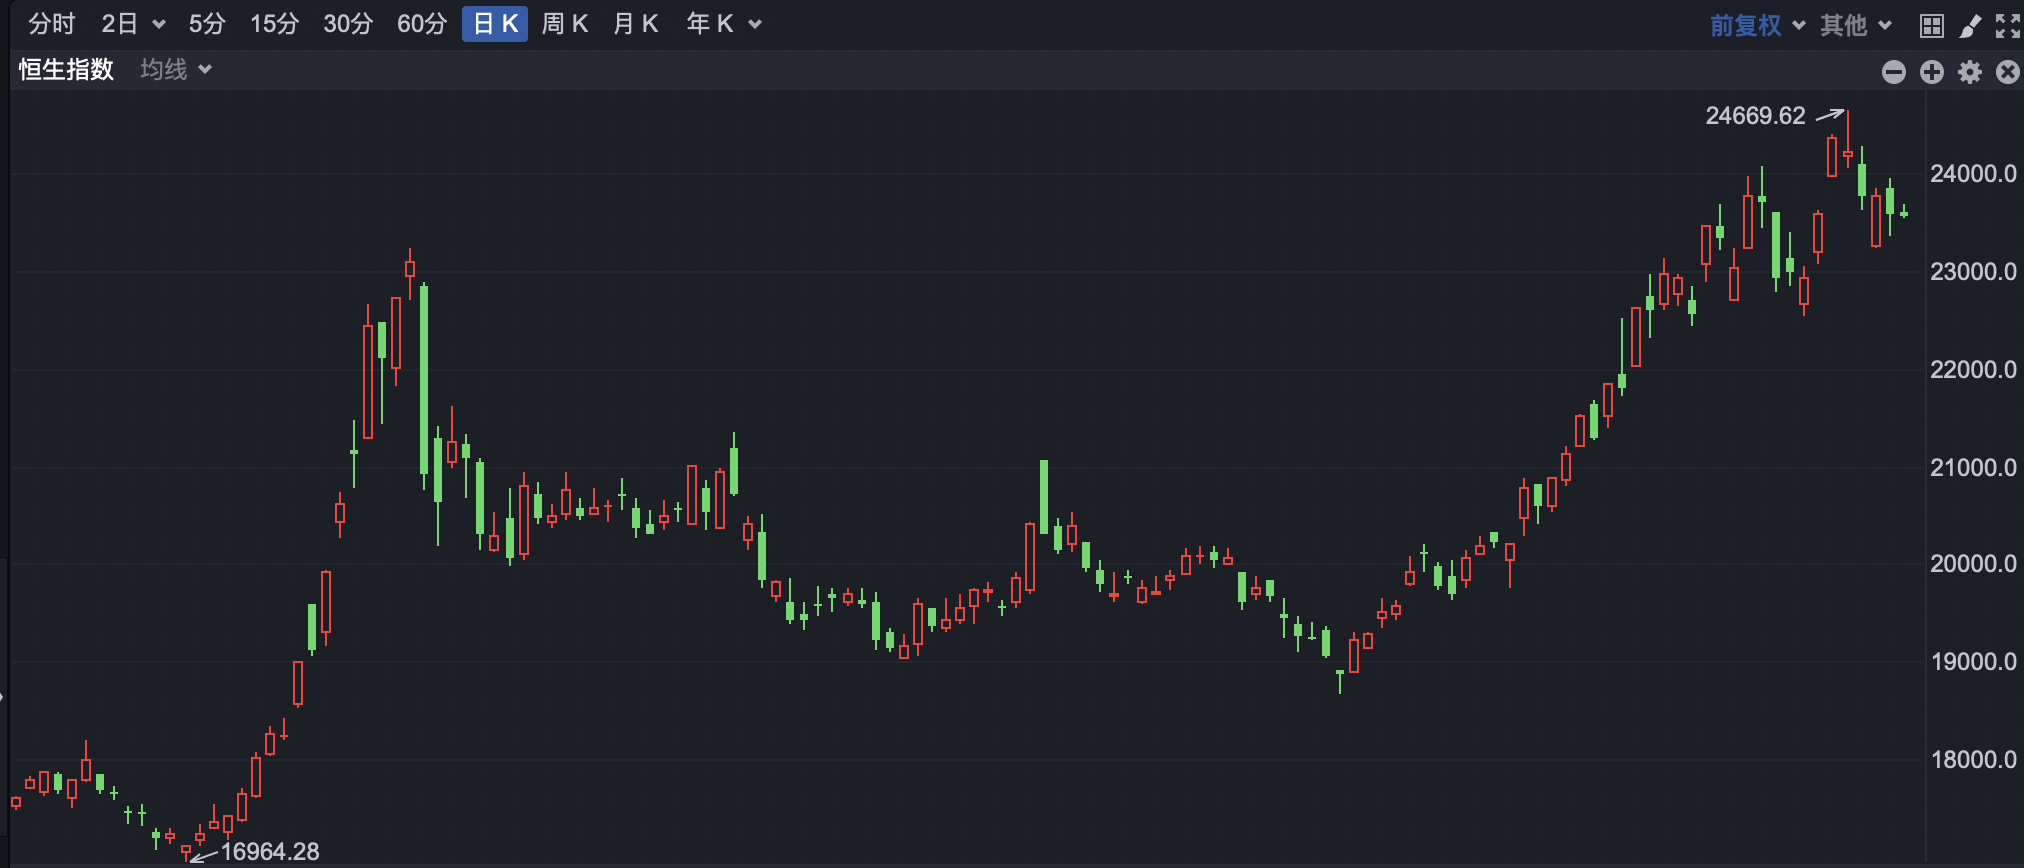The height and width of the screenshot is (868, 2024).
Task: Click the 恒生指数 index title
Action: (x=66, y=69)
